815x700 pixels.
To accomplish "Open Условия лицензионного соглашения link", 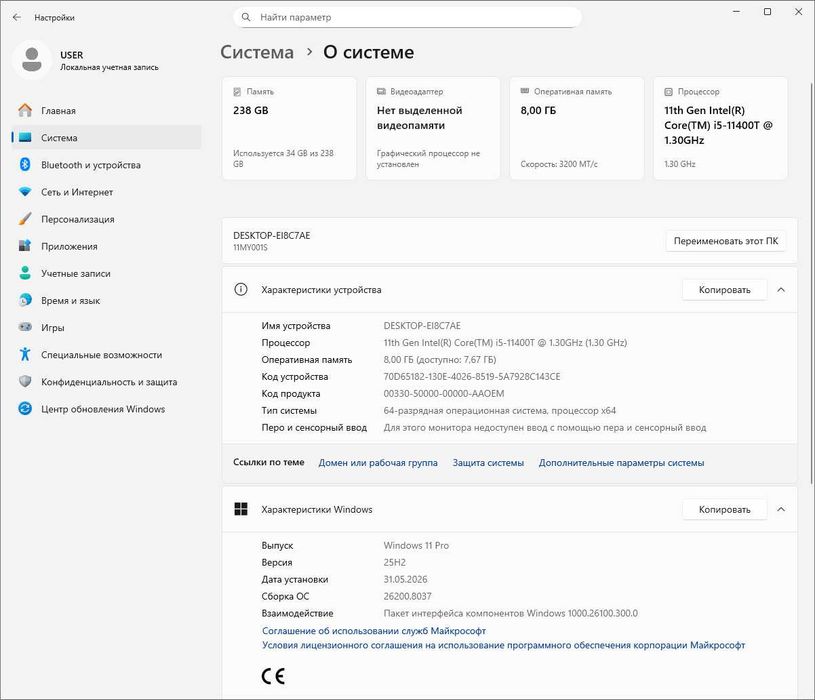I will 503,645.
